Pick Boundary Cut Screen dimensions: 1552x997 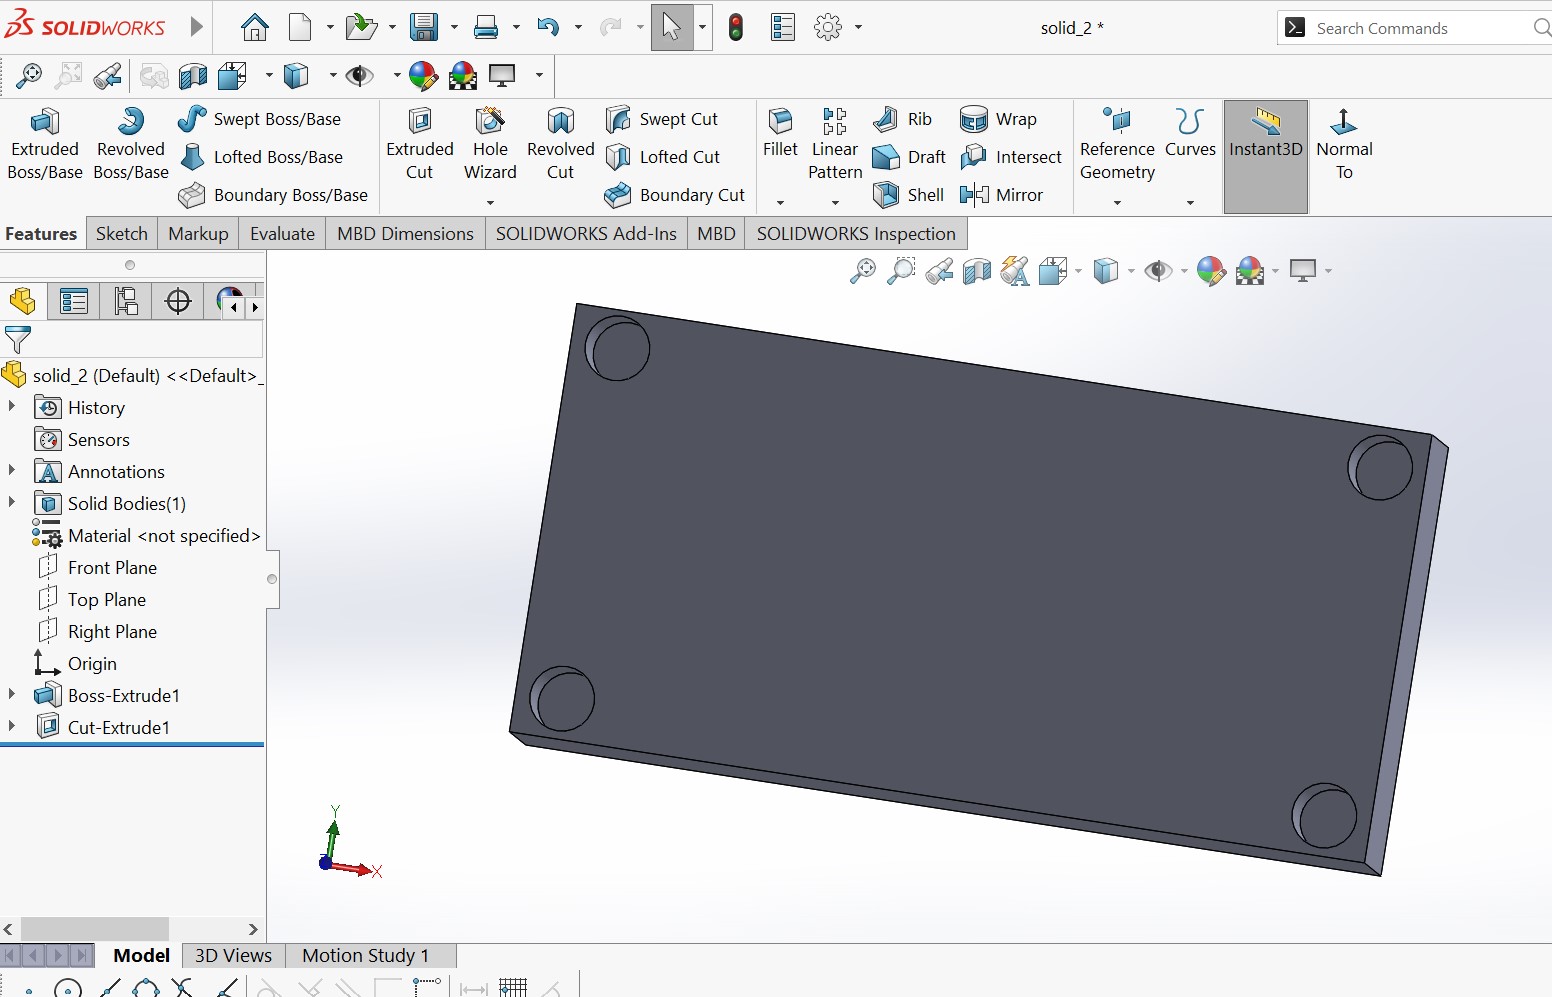coord(675,195)
